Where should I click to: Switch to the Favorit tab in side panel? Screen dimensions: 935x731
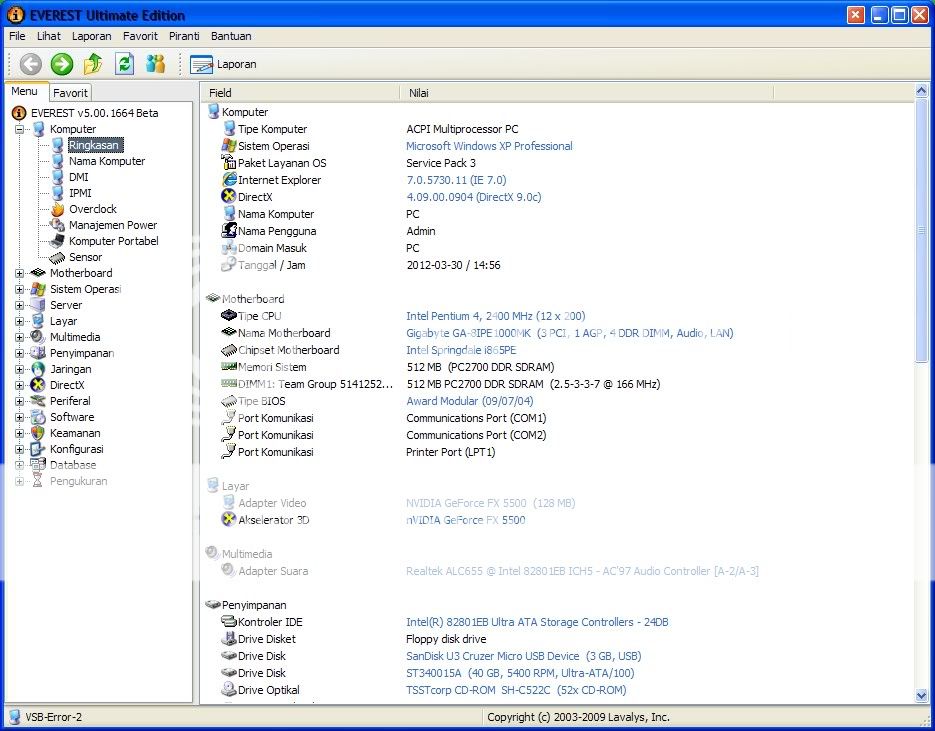70,92
